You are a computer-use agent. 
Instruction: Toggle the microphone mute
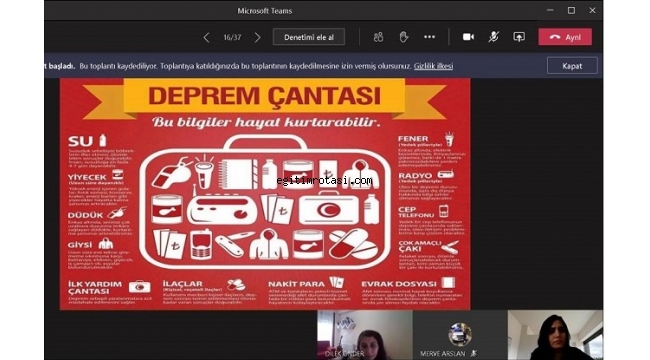493,37
